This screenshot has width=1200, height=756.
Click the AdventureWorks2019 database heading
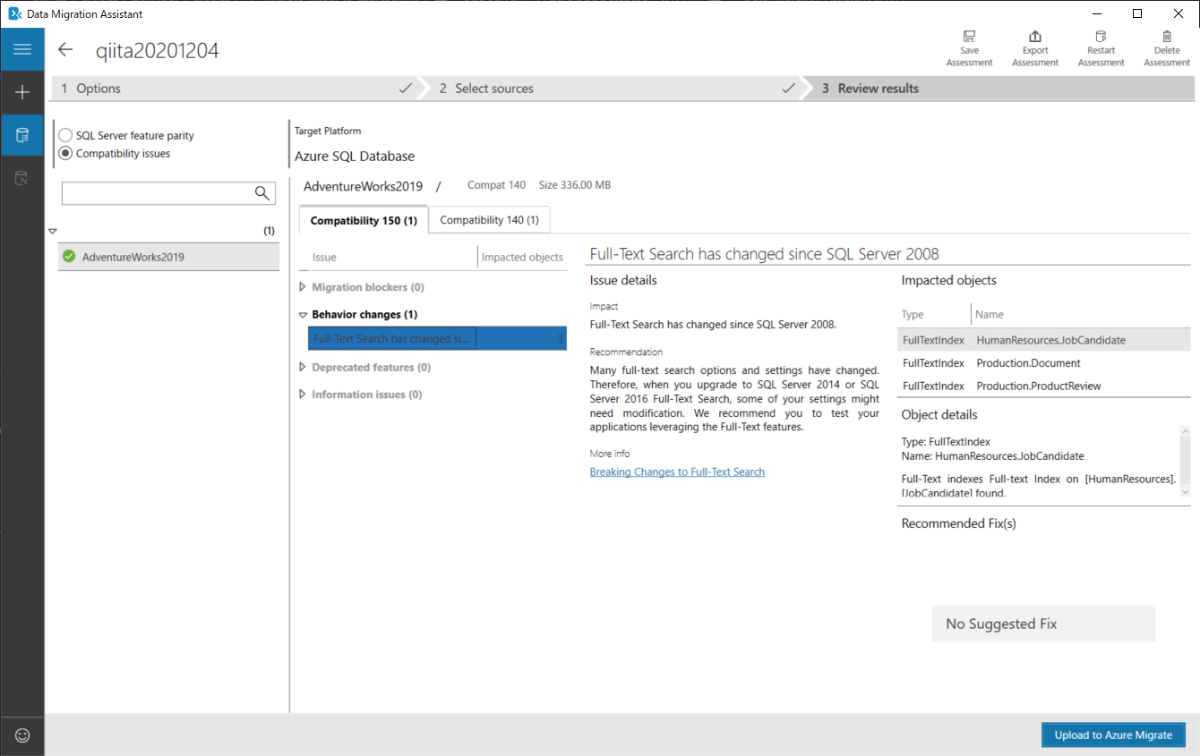click(x=363, y=186)
